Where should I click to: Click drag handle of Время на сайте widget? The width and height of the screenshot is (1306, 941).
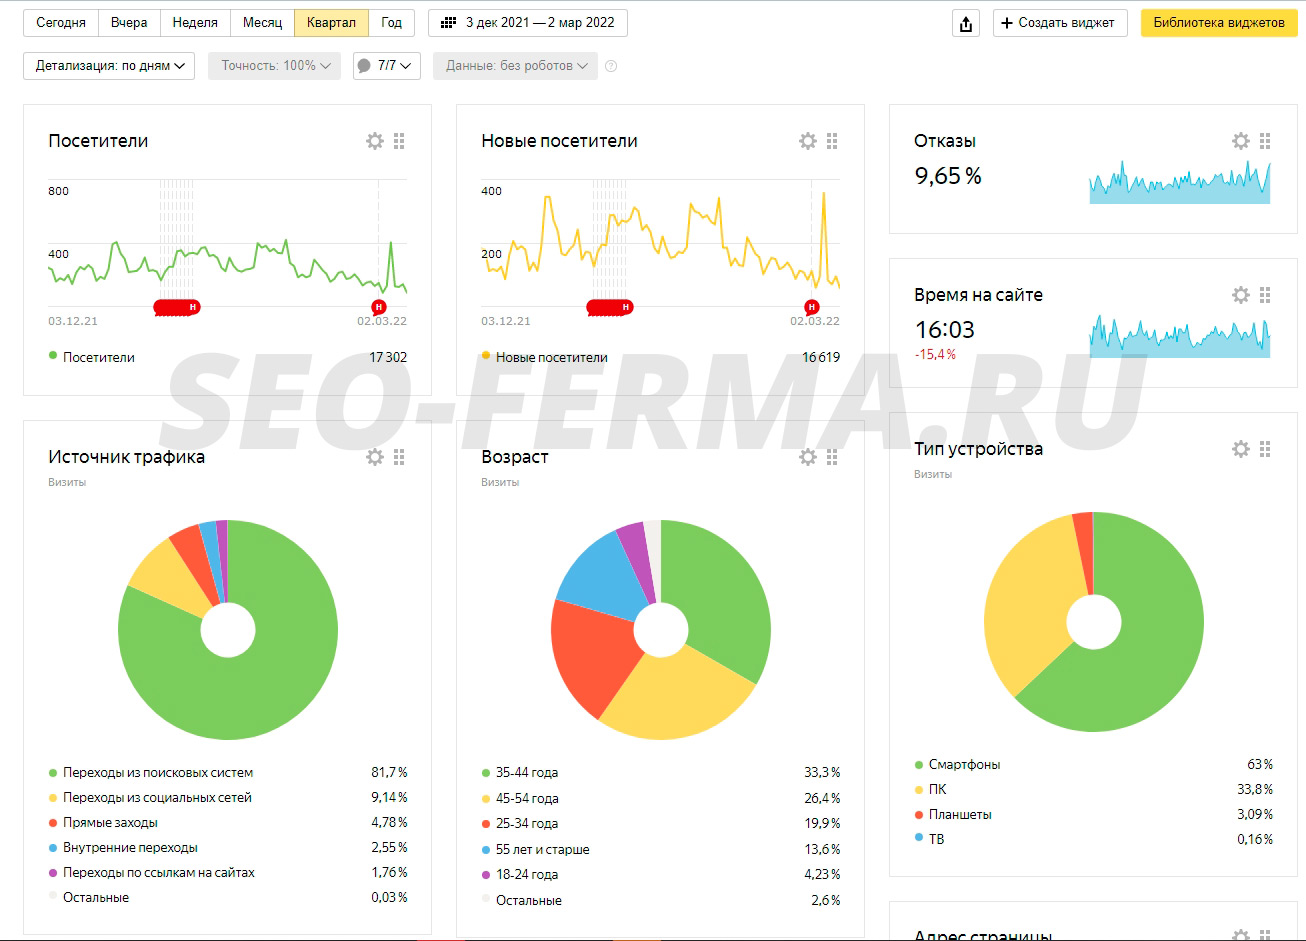[x=1266, y=295]
